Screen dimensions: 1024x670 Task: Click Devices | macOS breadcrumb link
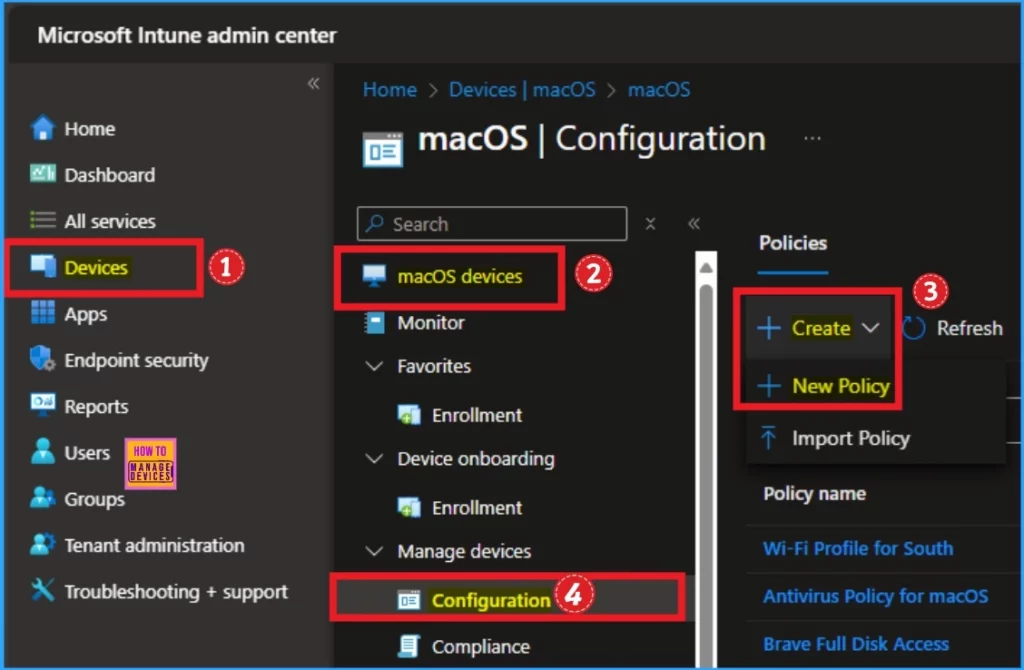click(522, 89)
